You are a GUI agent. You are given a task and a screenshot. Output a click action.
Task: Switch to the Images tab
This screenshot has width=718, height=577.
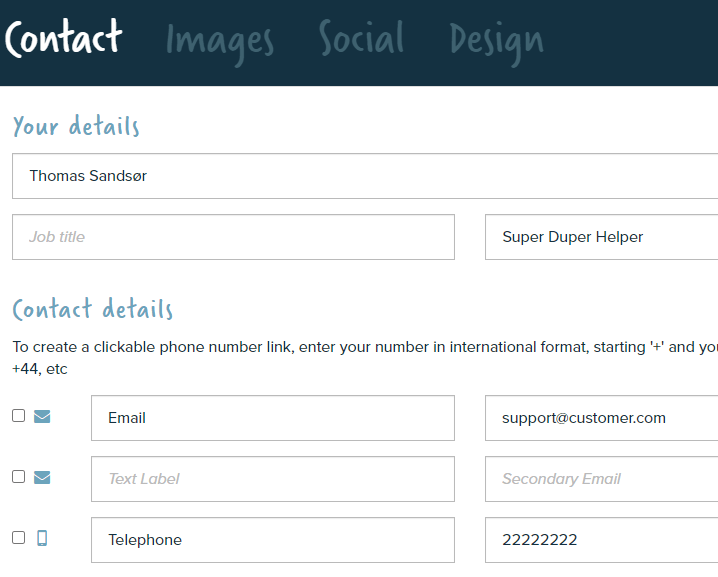(x=219, y=41)
